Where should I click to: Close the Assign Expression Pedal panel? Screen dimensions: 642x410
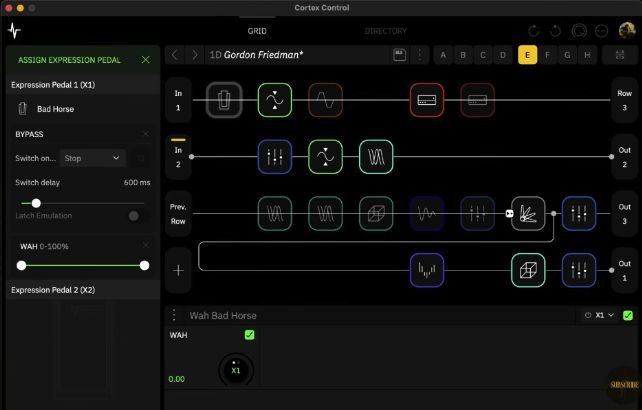pyautogui.click(x=145, y=60)
